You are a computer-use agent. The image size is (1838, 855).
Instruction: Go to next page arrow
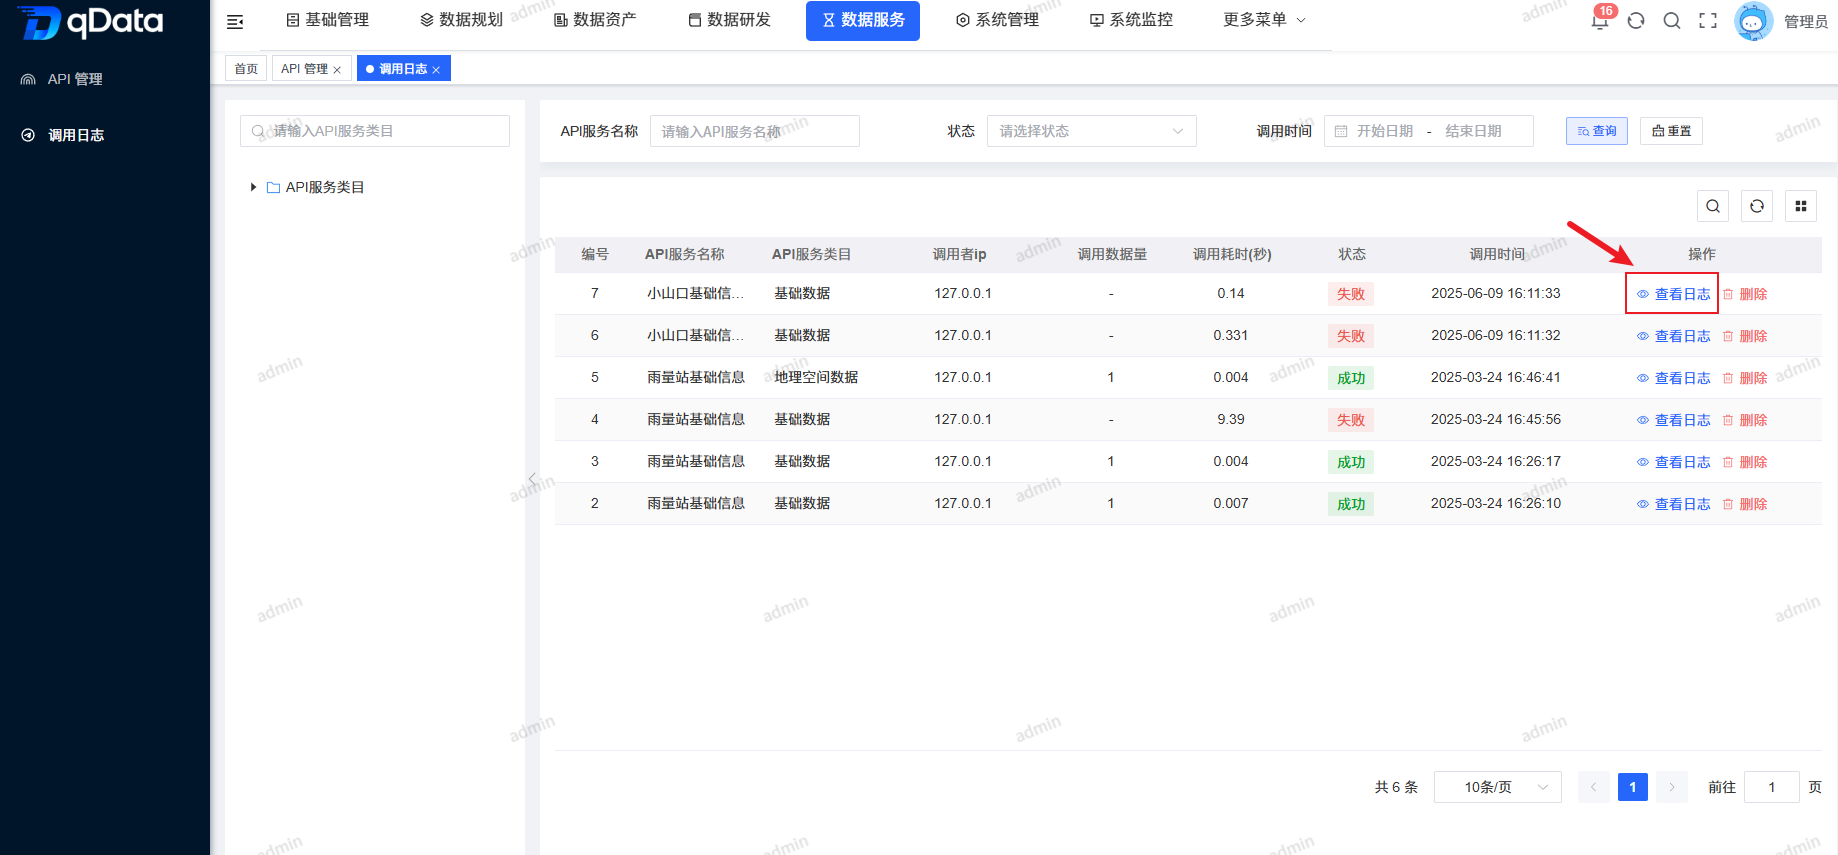[x=1672, y=787]
